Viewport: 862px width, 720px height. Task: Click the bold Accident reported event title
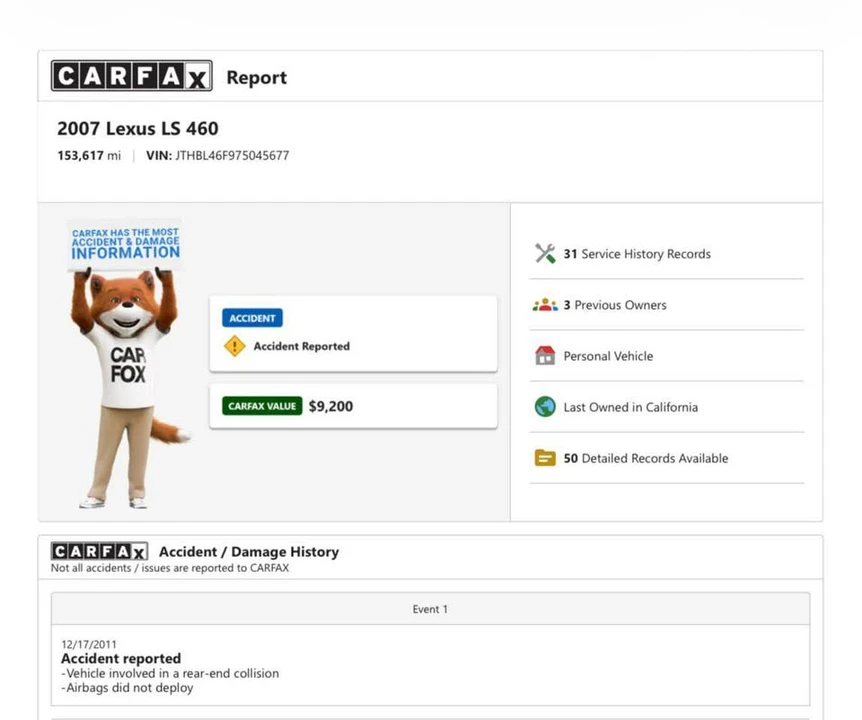click(x=121, y=658)
